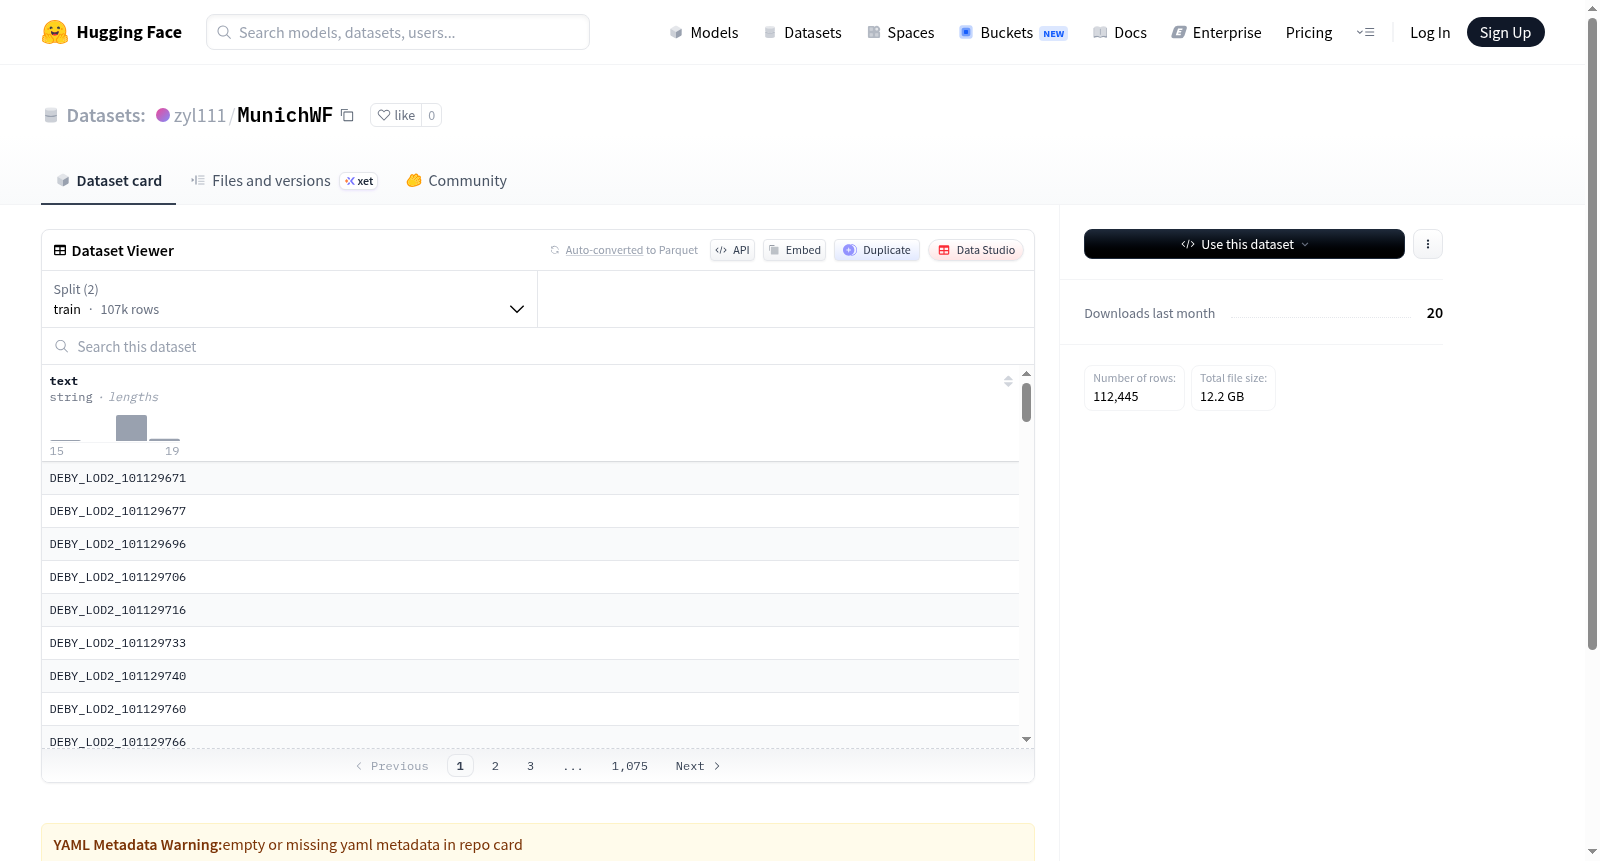Image resolution: width=1600 pixels, height=861 pixels.
Task: Select row DEBY_LOD2_101129760
Action: [530, 709]
